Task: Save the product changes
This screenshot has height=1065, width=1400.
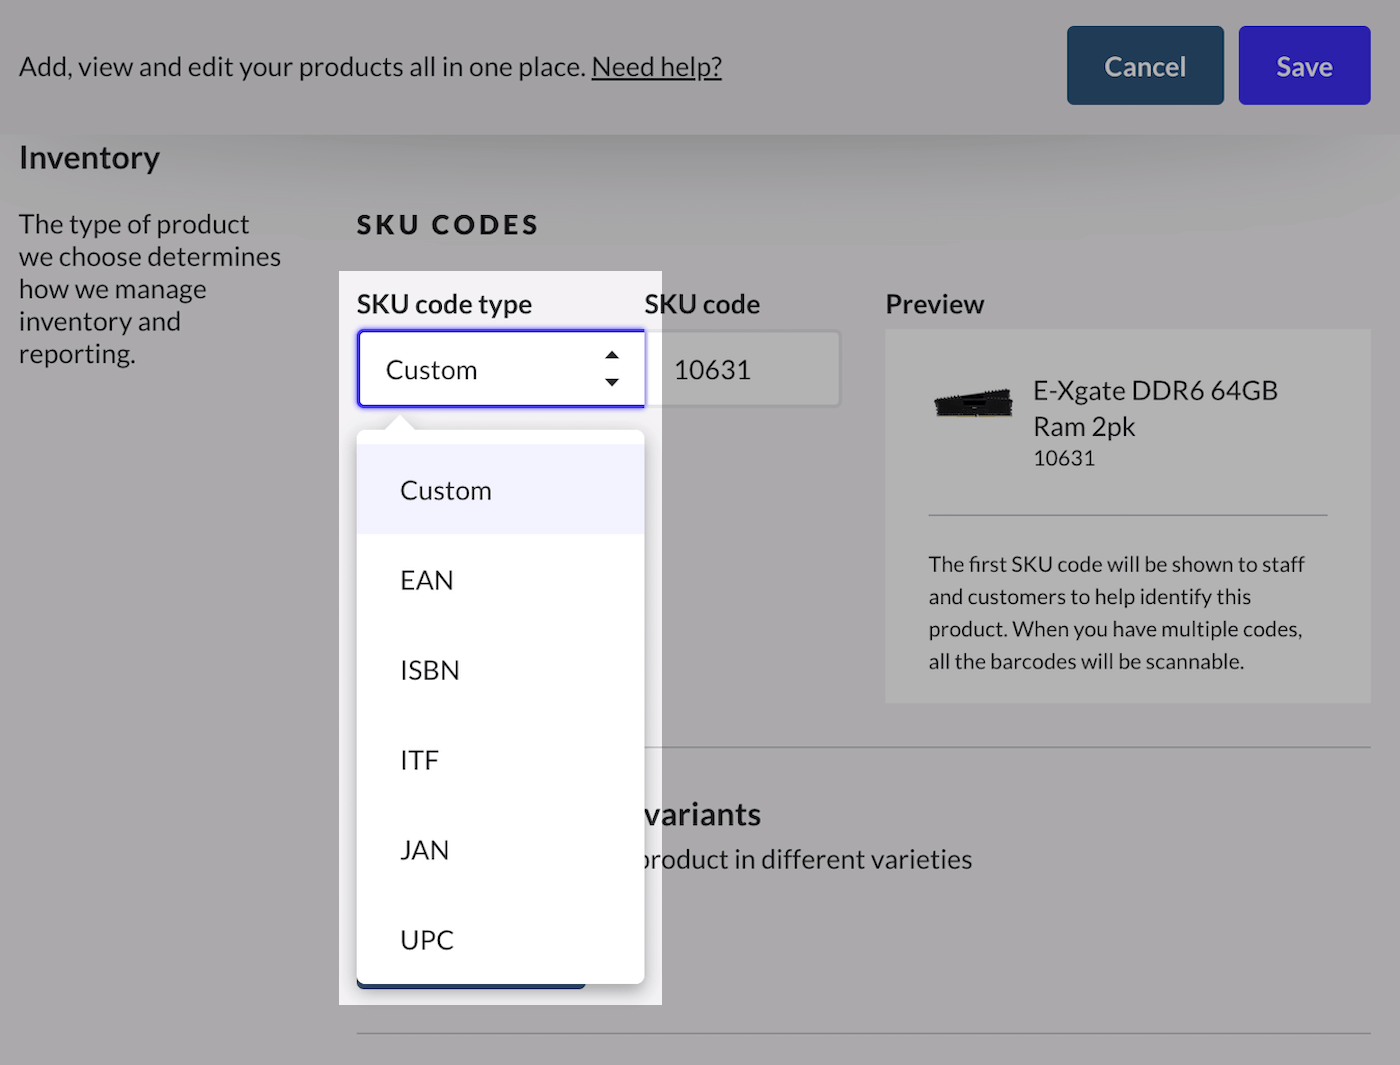Action: tap(1303, 65)
